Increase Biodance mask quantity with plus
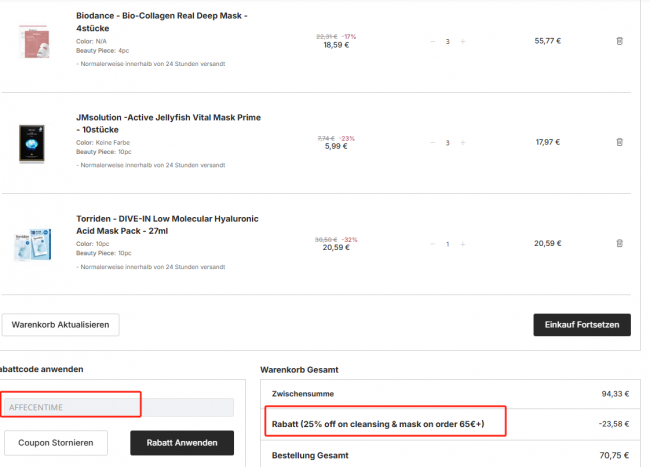The height and width of the screenshot is (467, 650). click(463, 41)
